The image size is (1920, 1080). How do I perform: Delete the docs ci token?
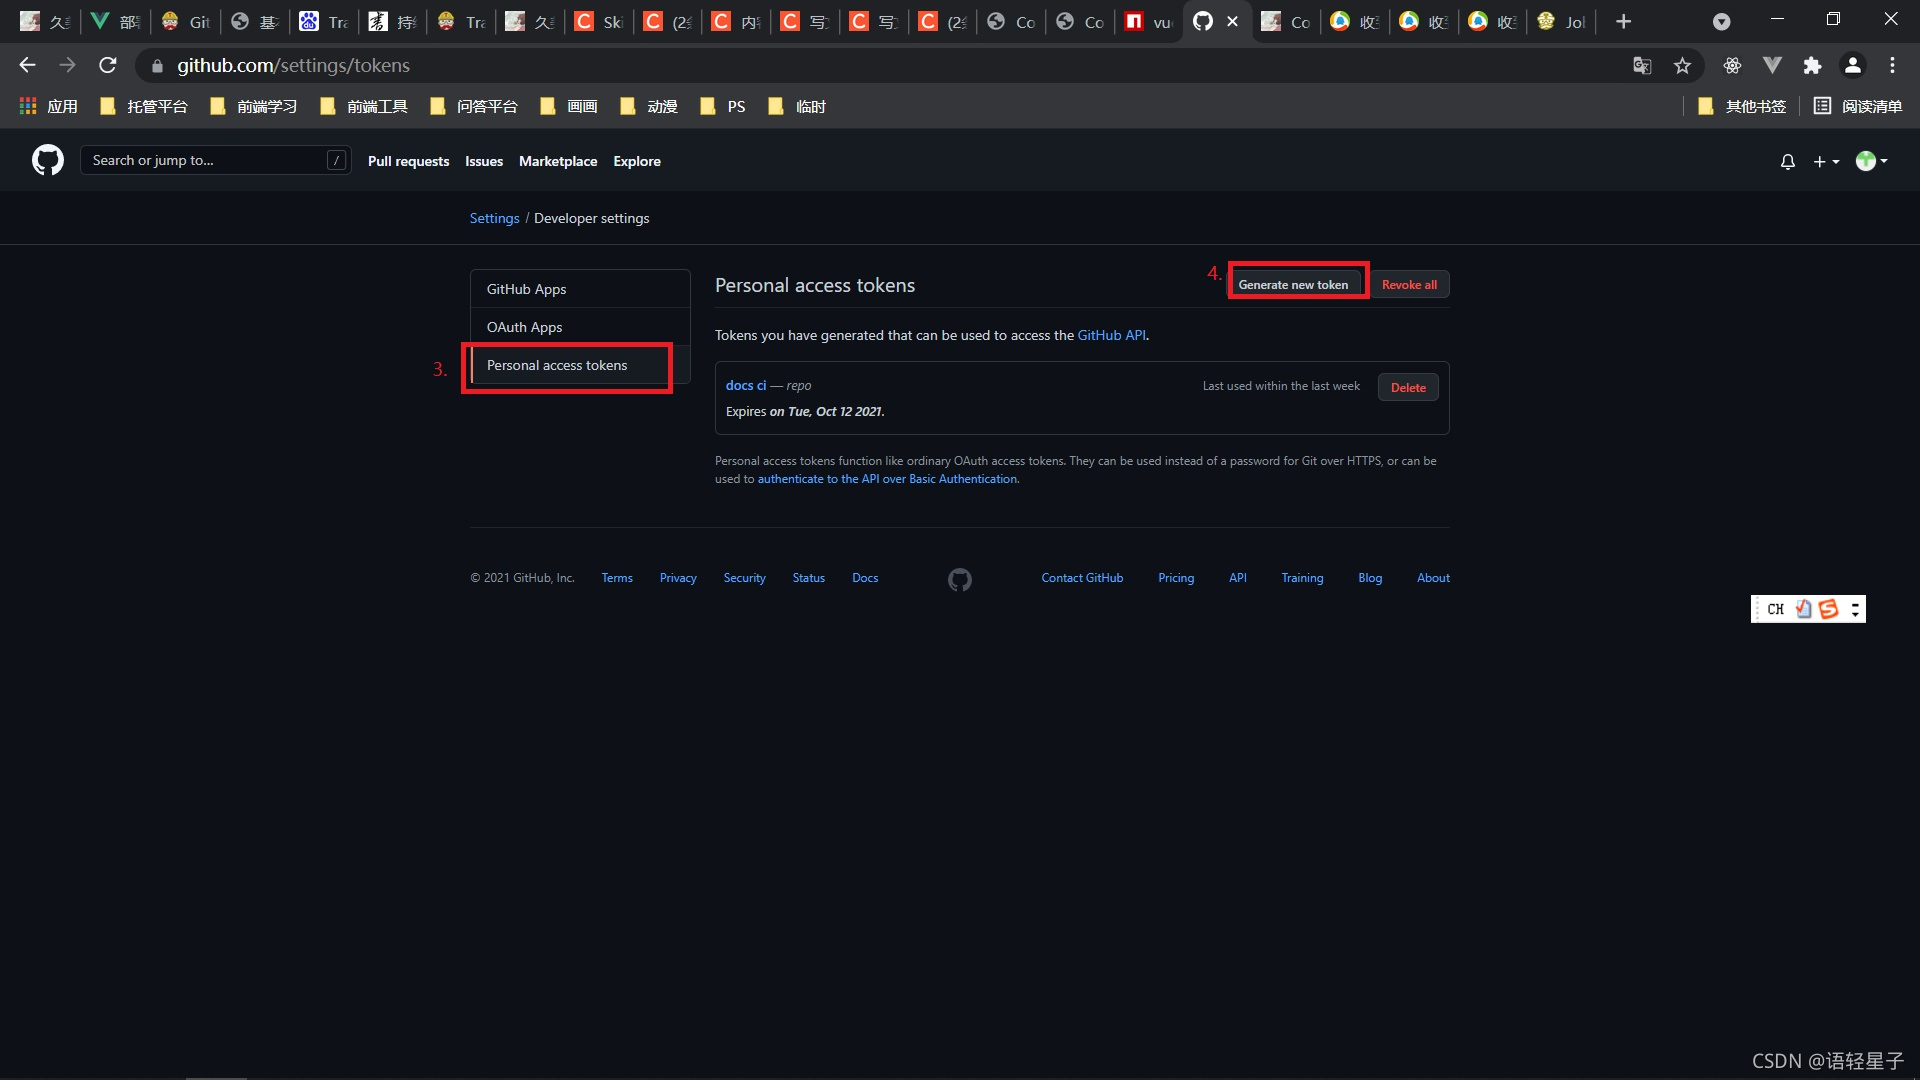click(x=1407, y=388)
